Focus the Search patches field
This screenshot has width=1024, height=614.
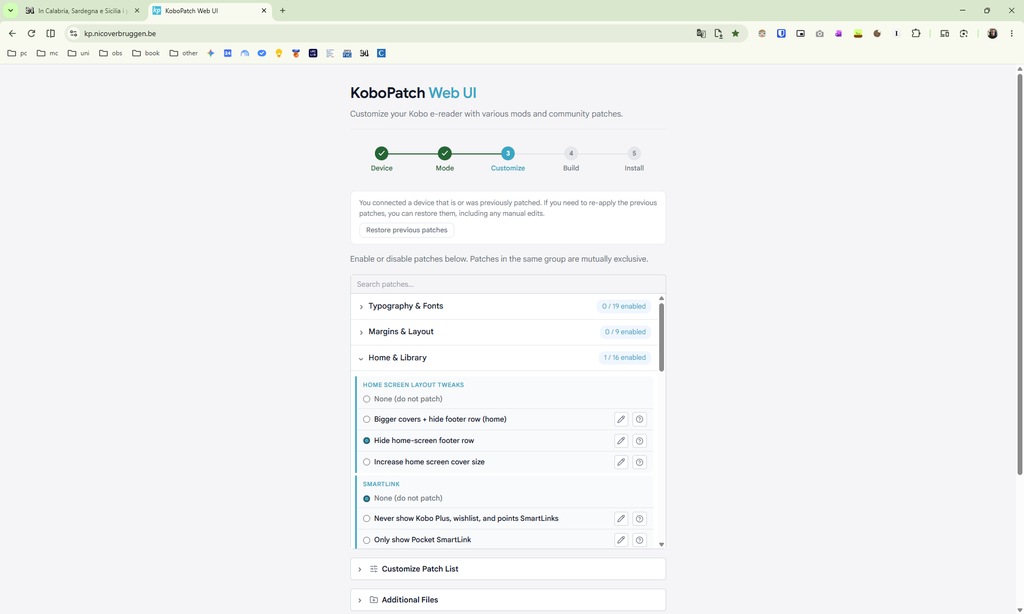[508, 284]
